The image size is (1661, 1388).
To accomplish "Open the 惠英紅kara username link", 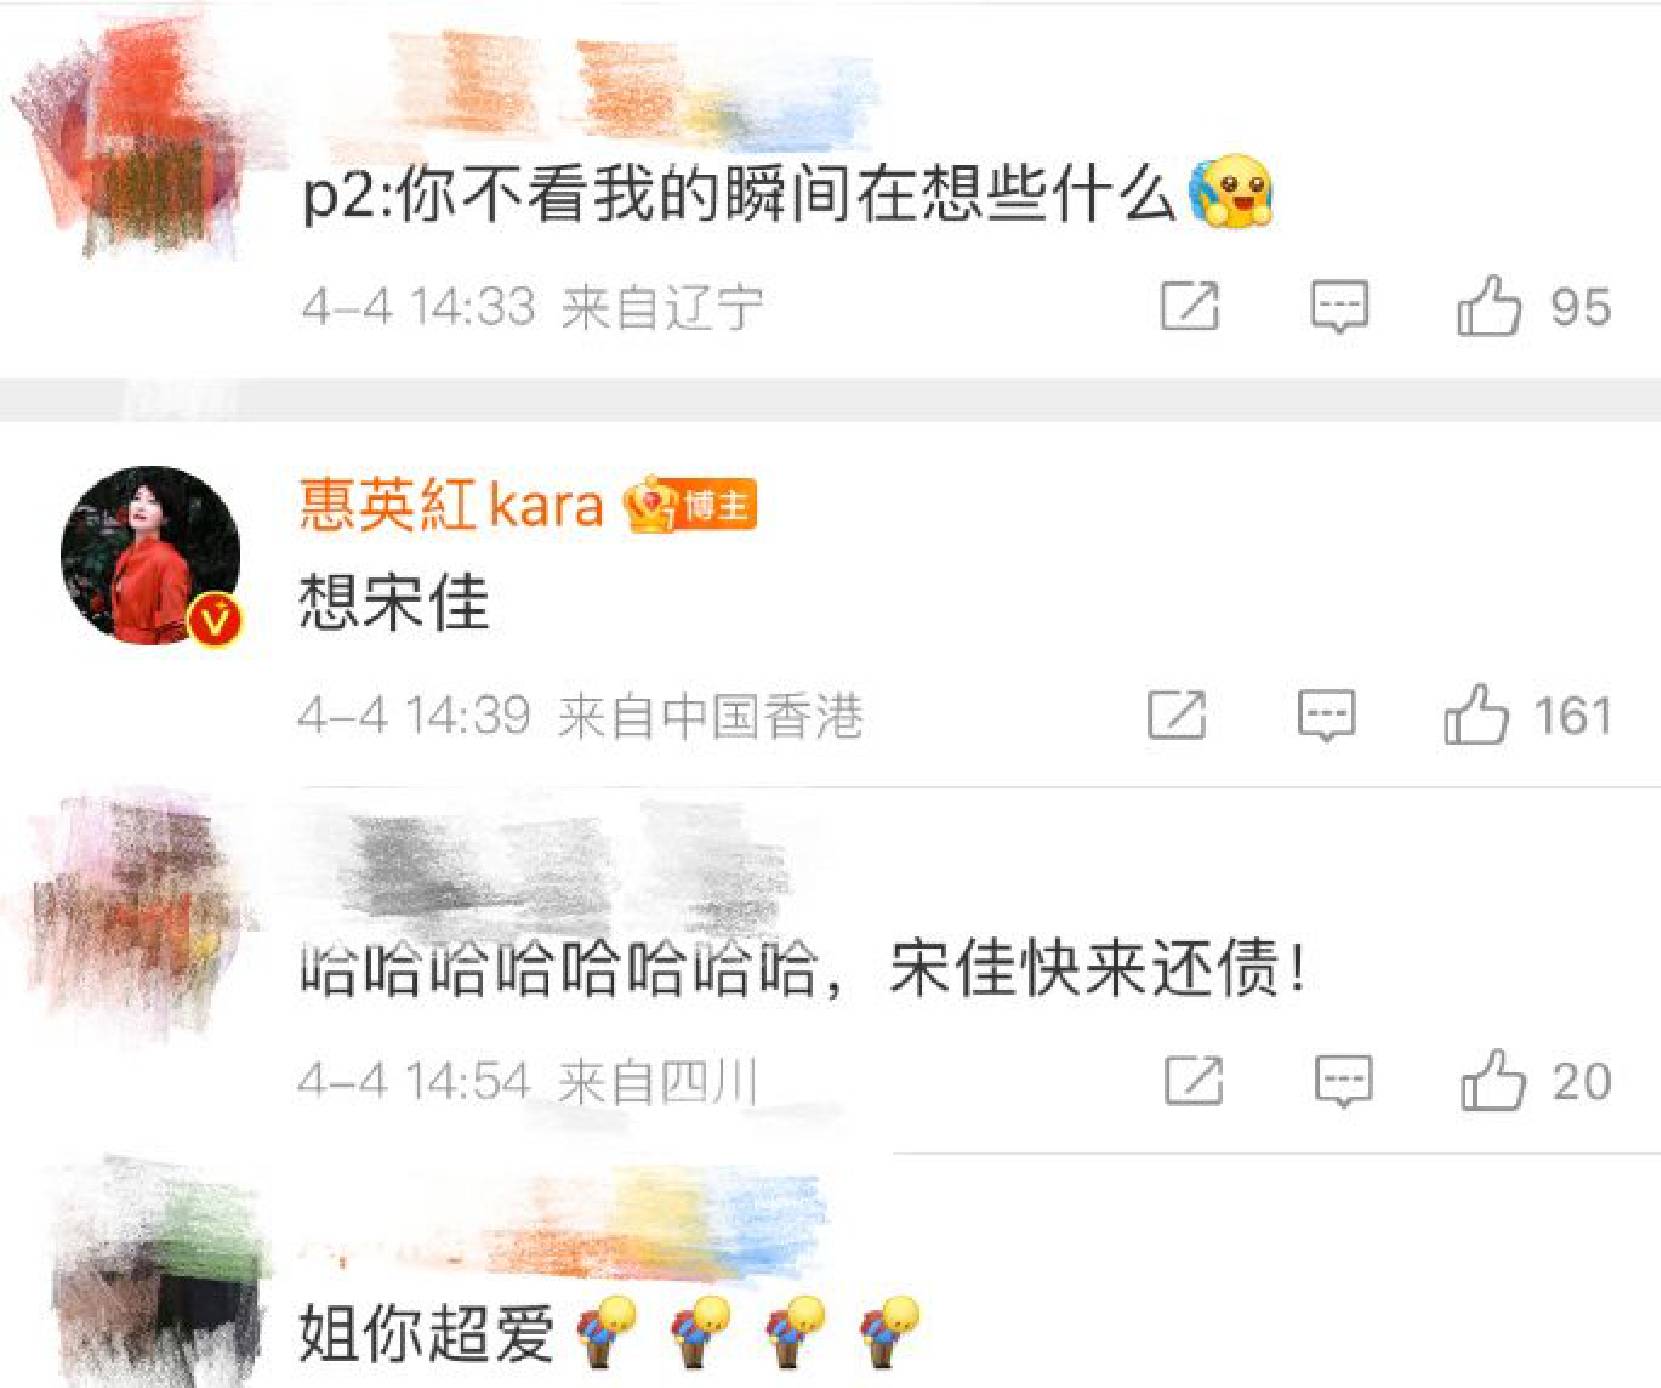I will click(452, 504).
